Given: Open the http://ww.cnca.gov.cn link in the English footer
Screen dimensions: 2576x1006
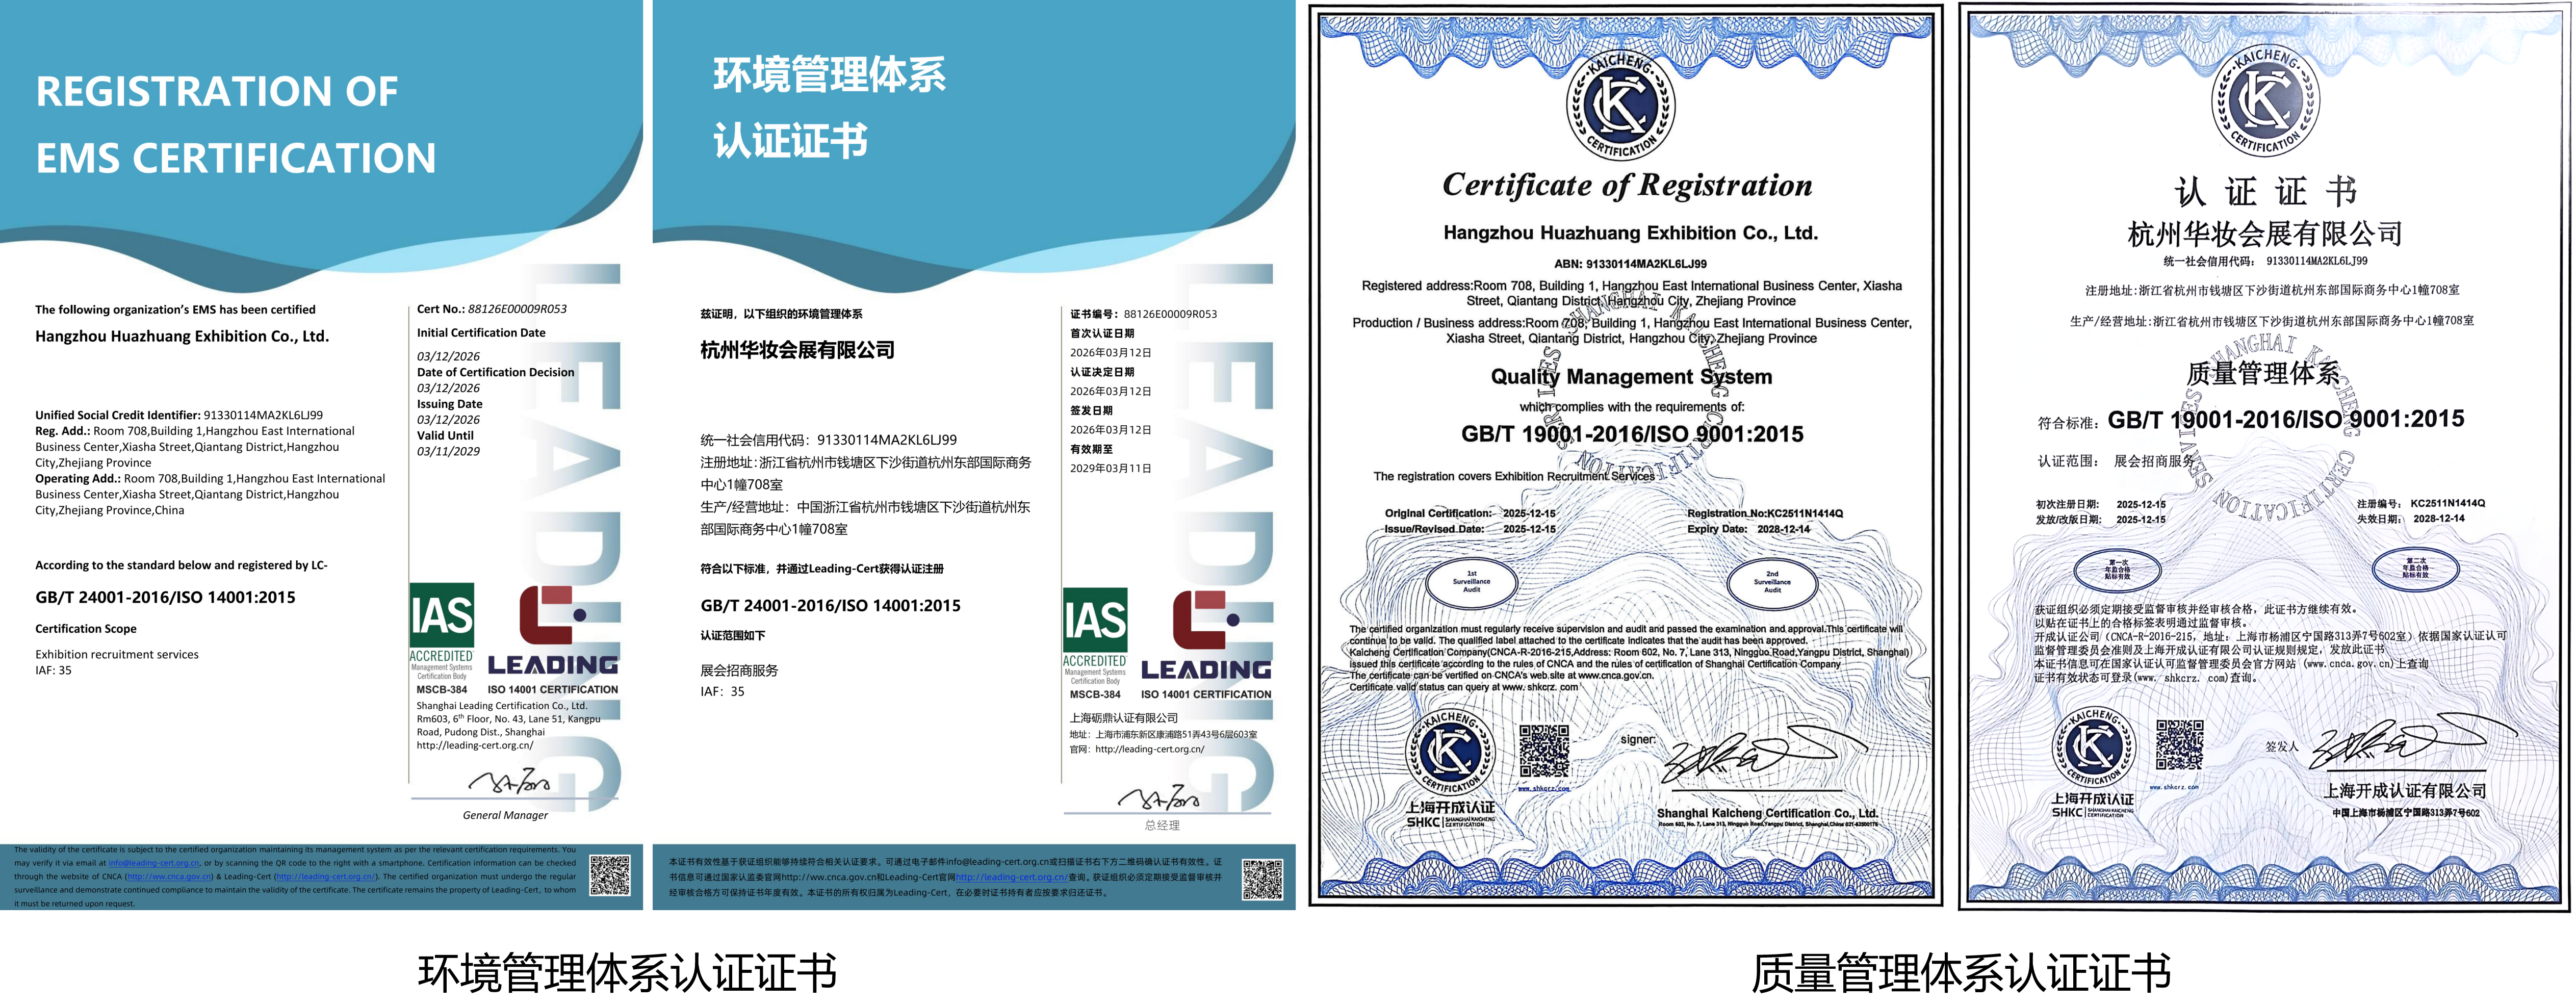Looking at the screenshot, I should point(170,877).
